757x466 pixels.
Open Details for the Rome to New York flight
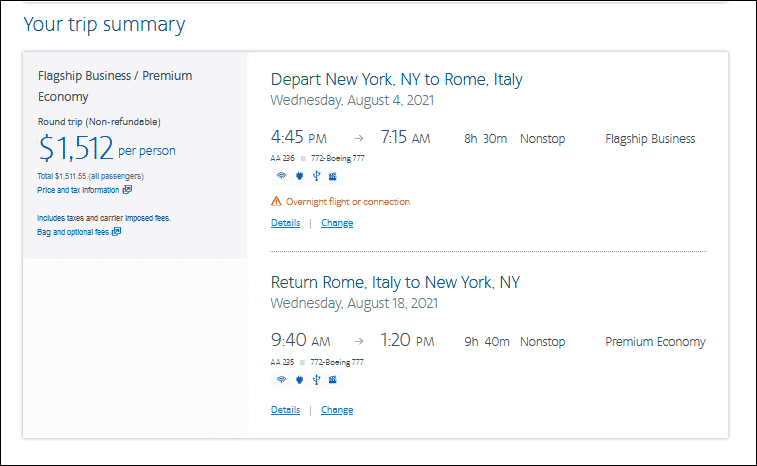tap(285, 410)
